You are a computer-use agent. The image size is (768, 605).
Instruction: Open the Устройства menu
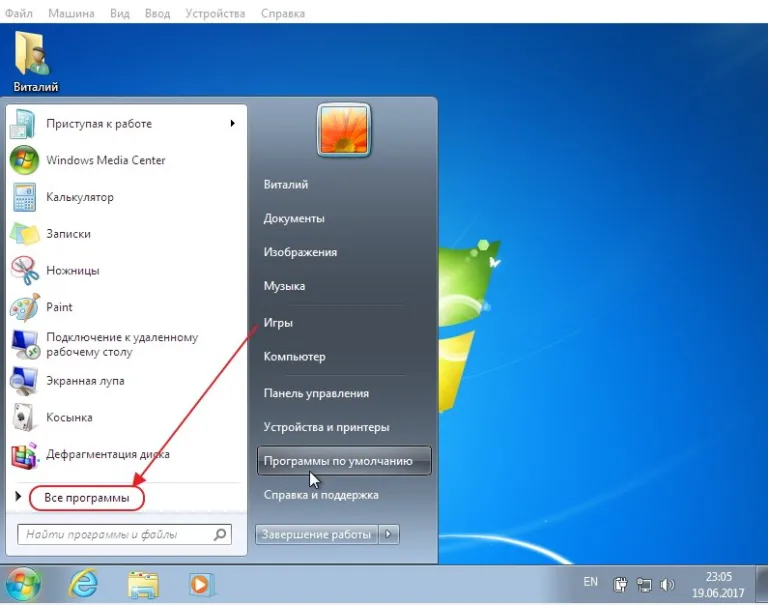pyautogui.click(x=215, y=13)
